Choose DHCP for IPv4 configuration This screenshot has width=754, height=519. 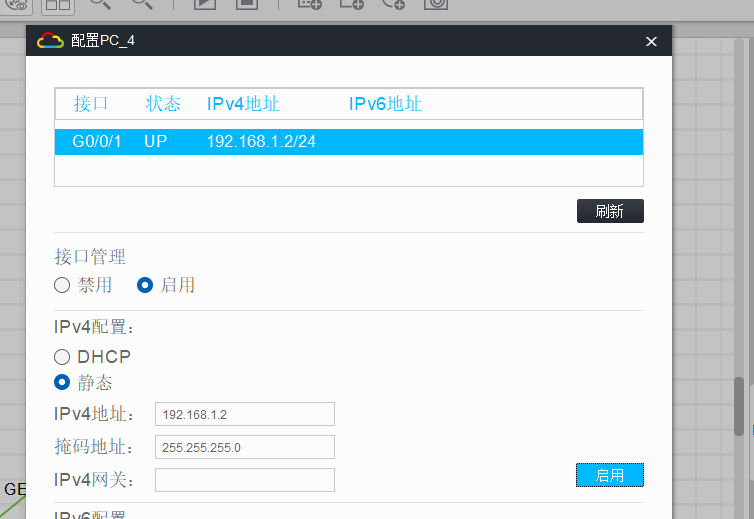point(62,357)
